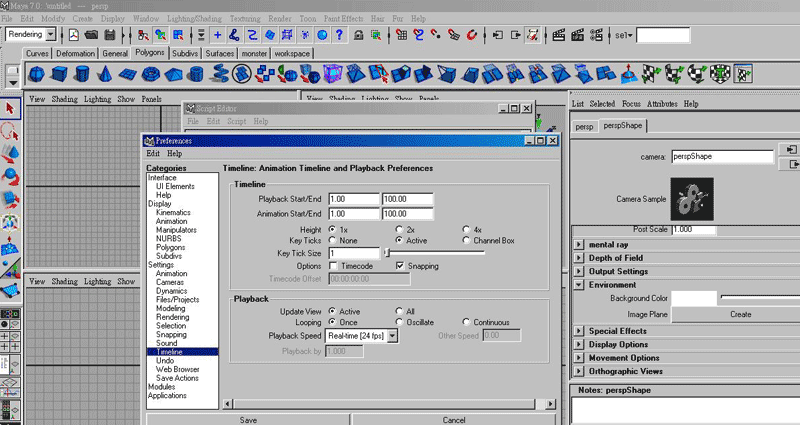The height and width of the screenshot is (425, 800).
Task: Save the preferences
Action: [x=248, y=420]
